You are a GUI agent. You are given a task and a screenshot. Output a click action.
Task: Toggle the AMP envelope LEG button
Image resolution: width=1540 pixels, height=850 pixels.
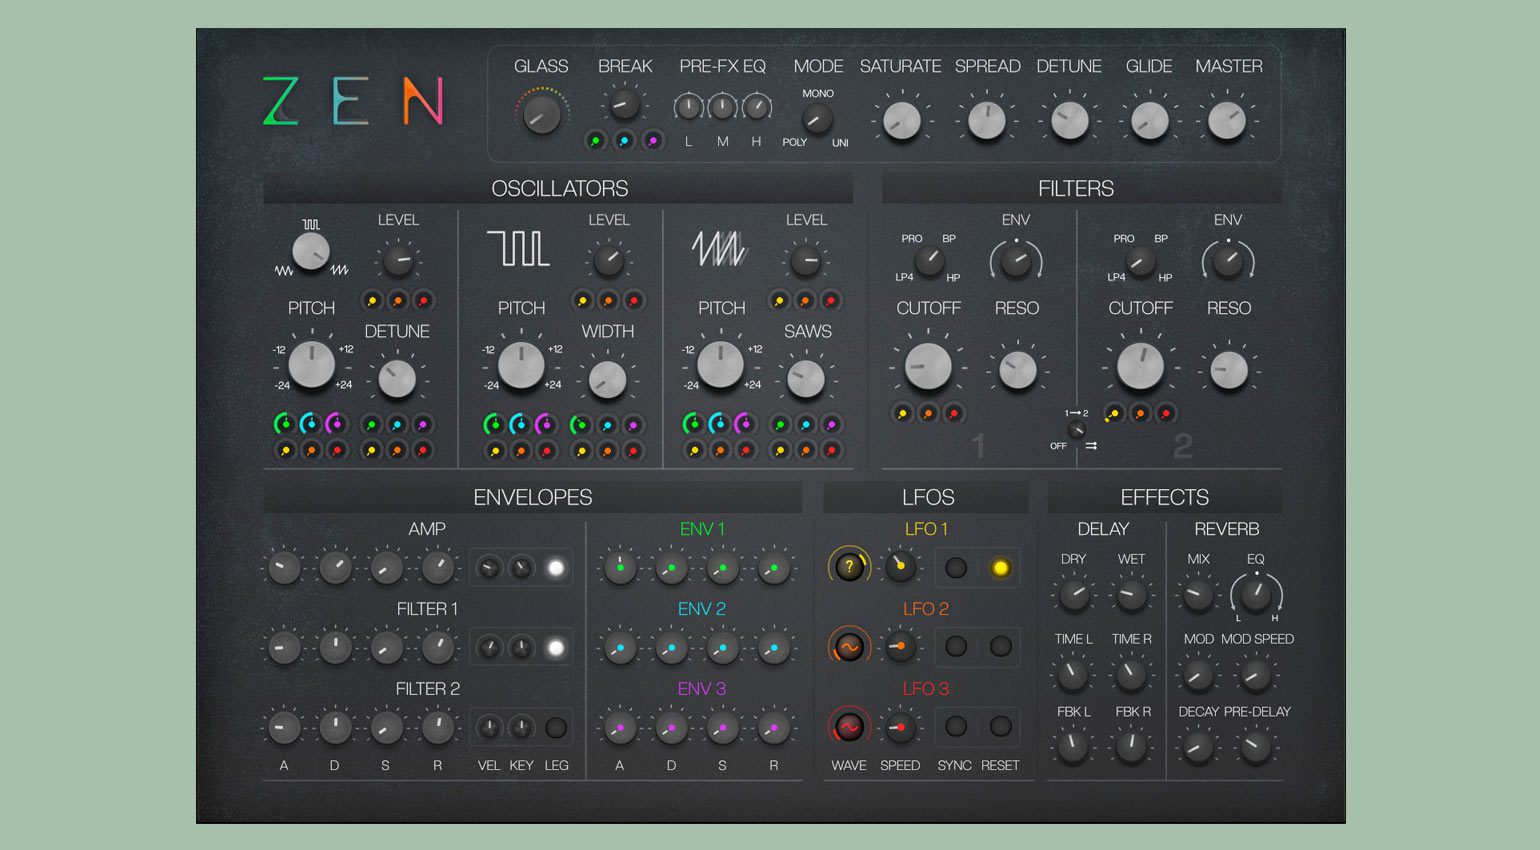pos(556,568)
